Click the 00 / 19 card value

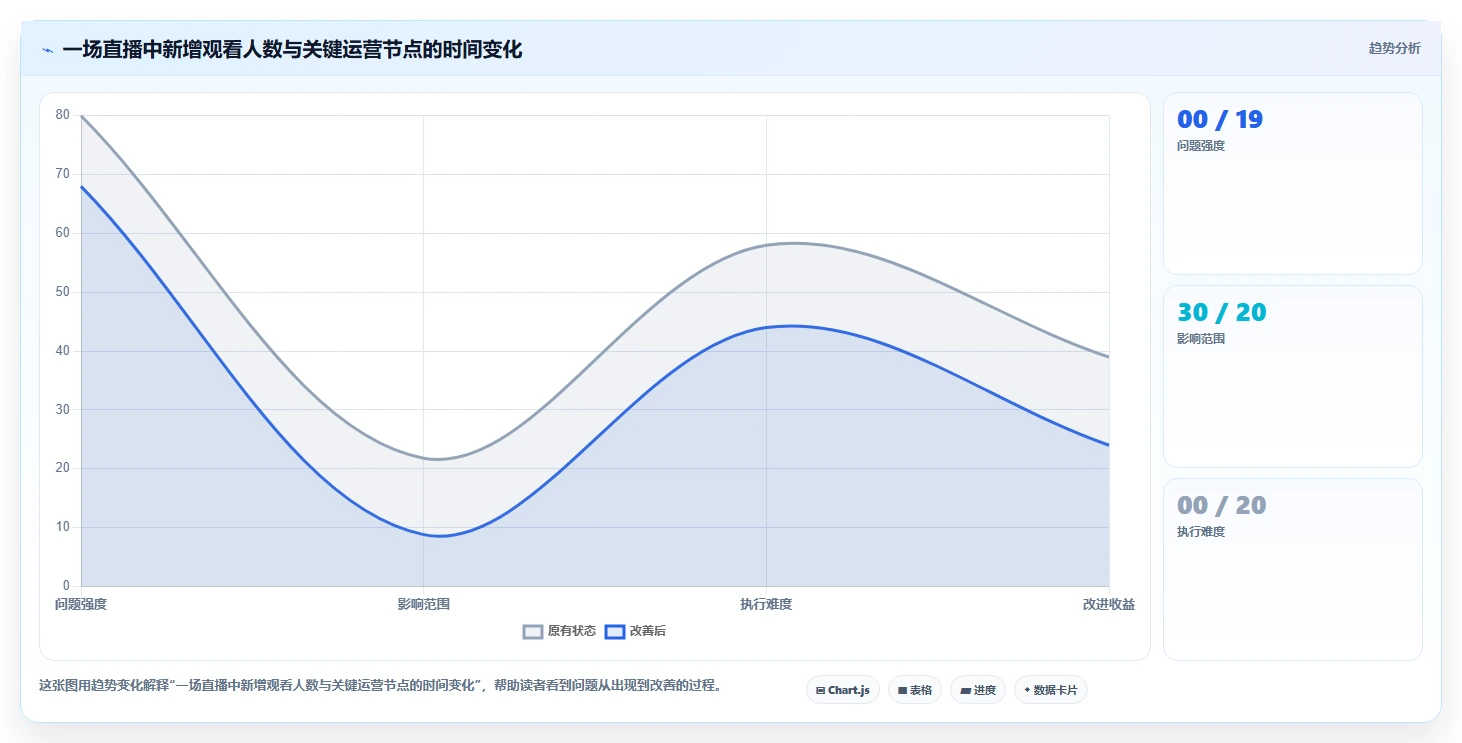1220,120
